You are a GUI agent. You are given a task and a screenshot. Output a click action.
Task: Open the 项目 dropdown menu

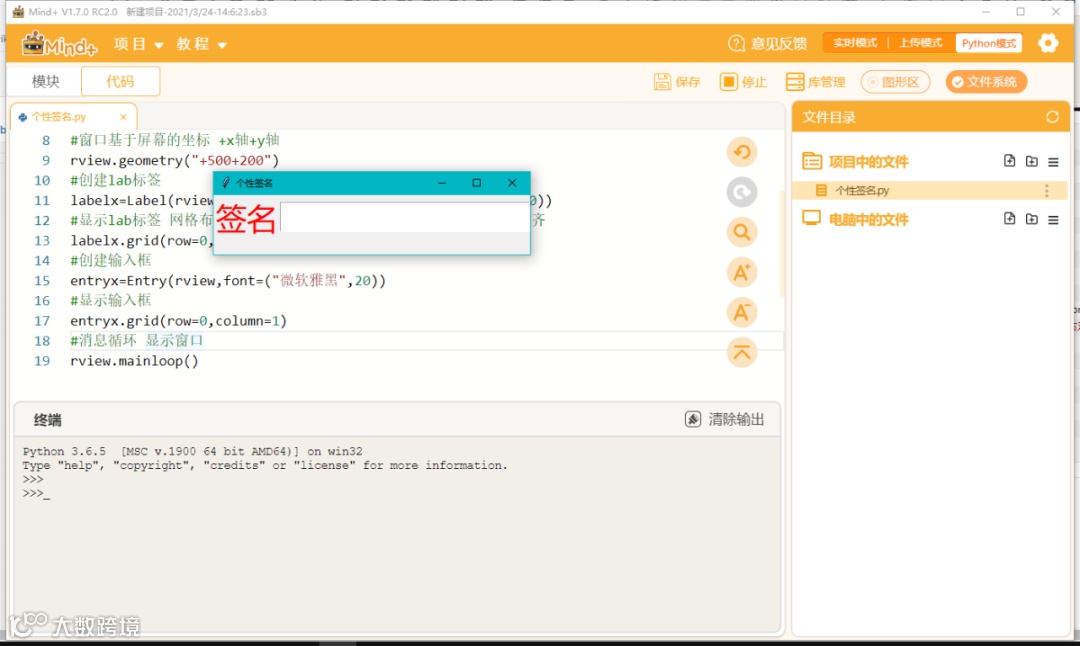138,44
